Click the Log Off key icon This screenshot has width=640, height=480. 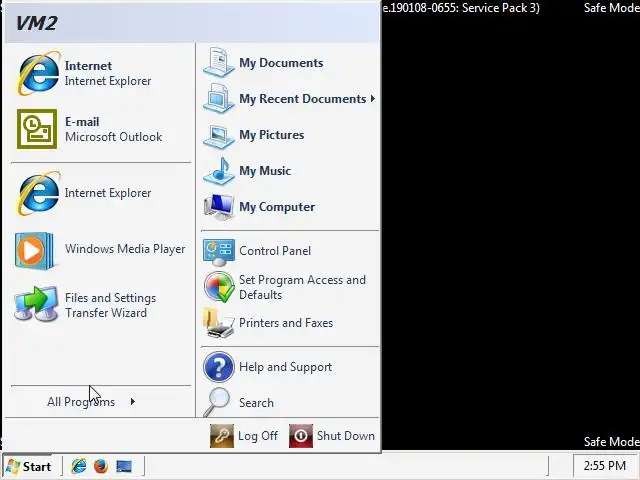point(222,436)
